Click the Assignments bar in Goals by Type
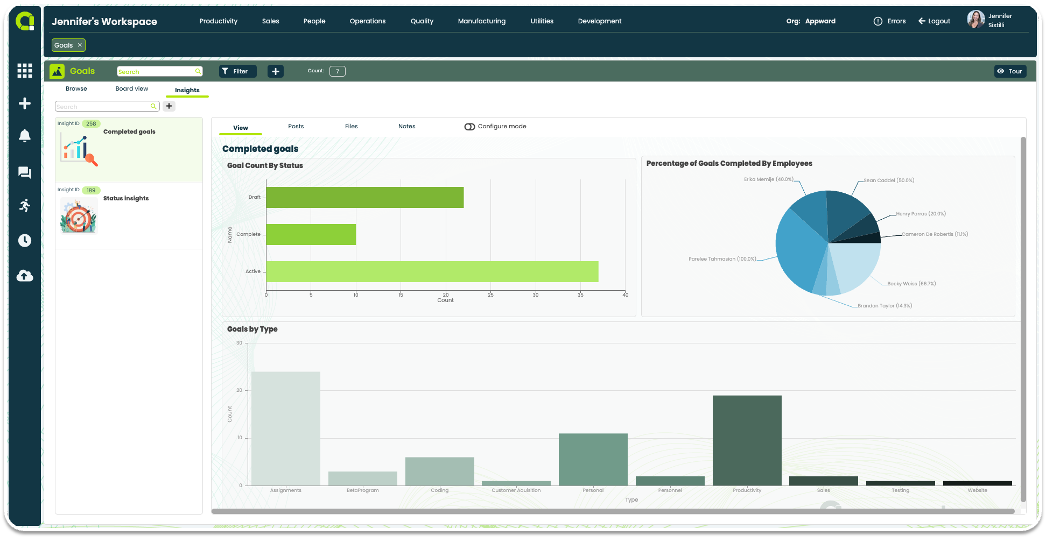Screen dimensions: 1046x538 click(286, 429)
